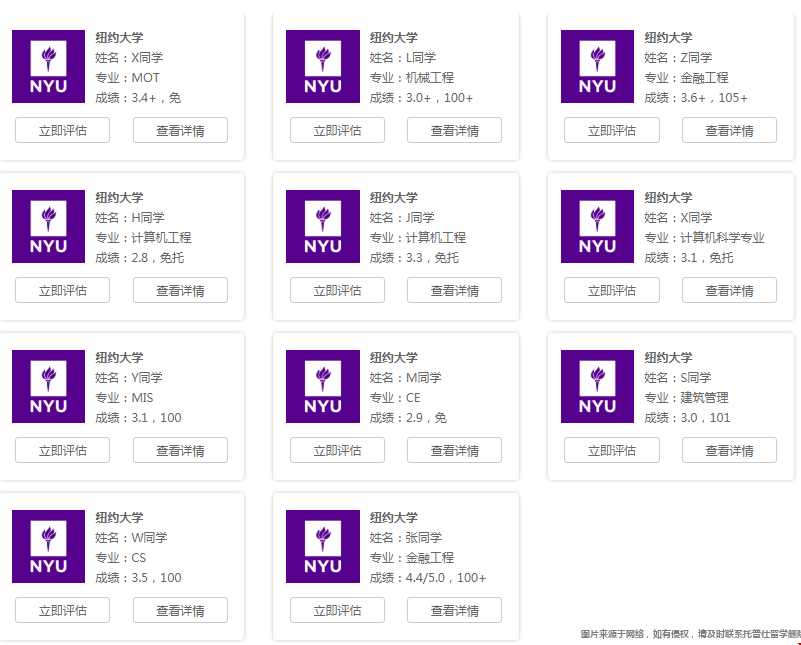Open M同学's details via 查看详情

pos(455,450)
